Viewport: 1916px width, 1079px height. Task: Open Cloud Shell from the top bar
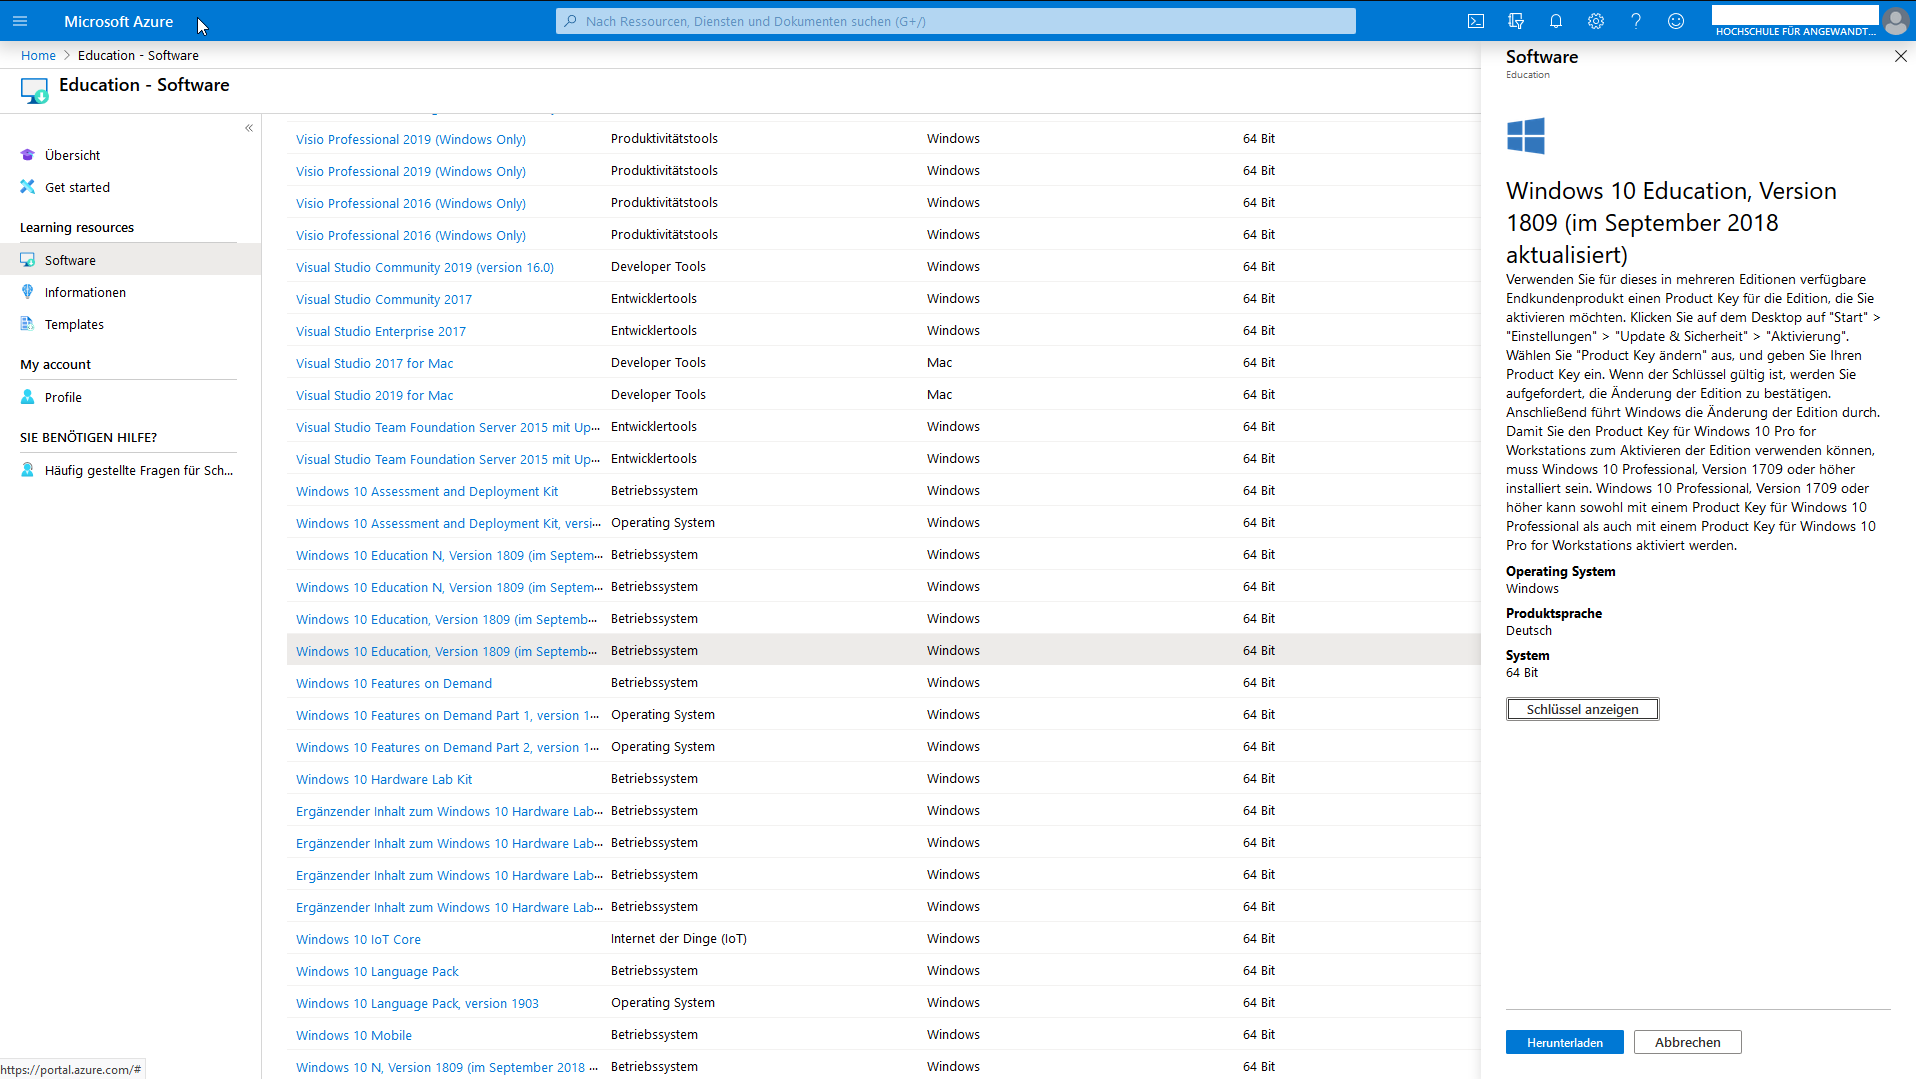(x=1476, y=21)
